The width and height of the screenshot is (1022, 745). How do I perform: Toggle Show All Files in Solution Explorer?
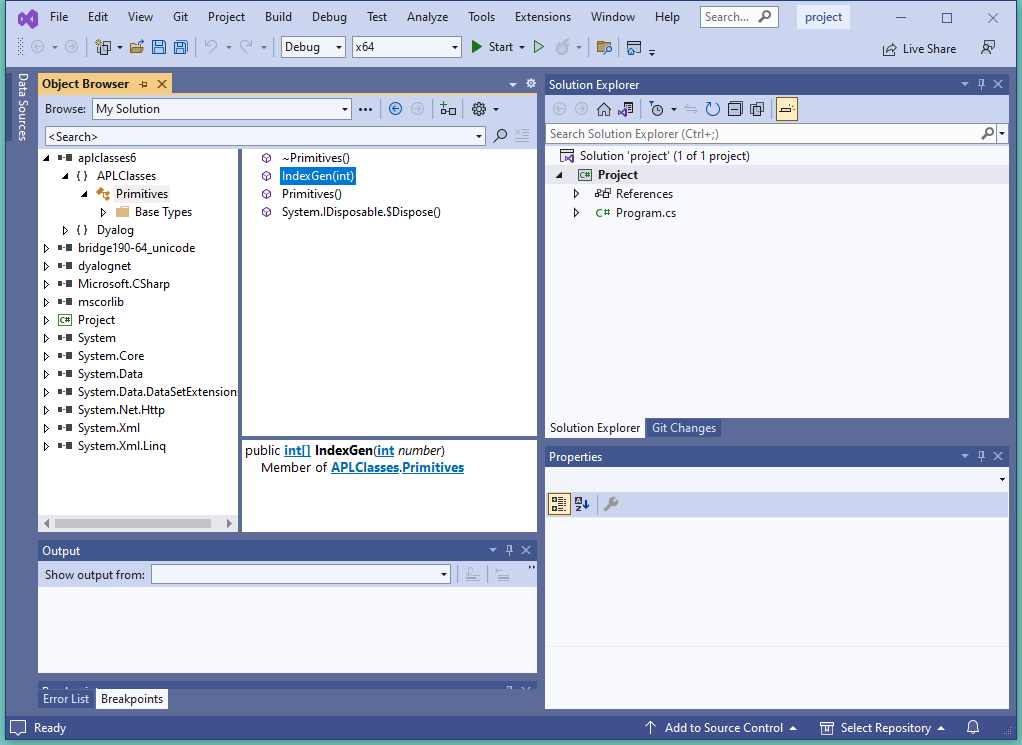pos(757,109)
